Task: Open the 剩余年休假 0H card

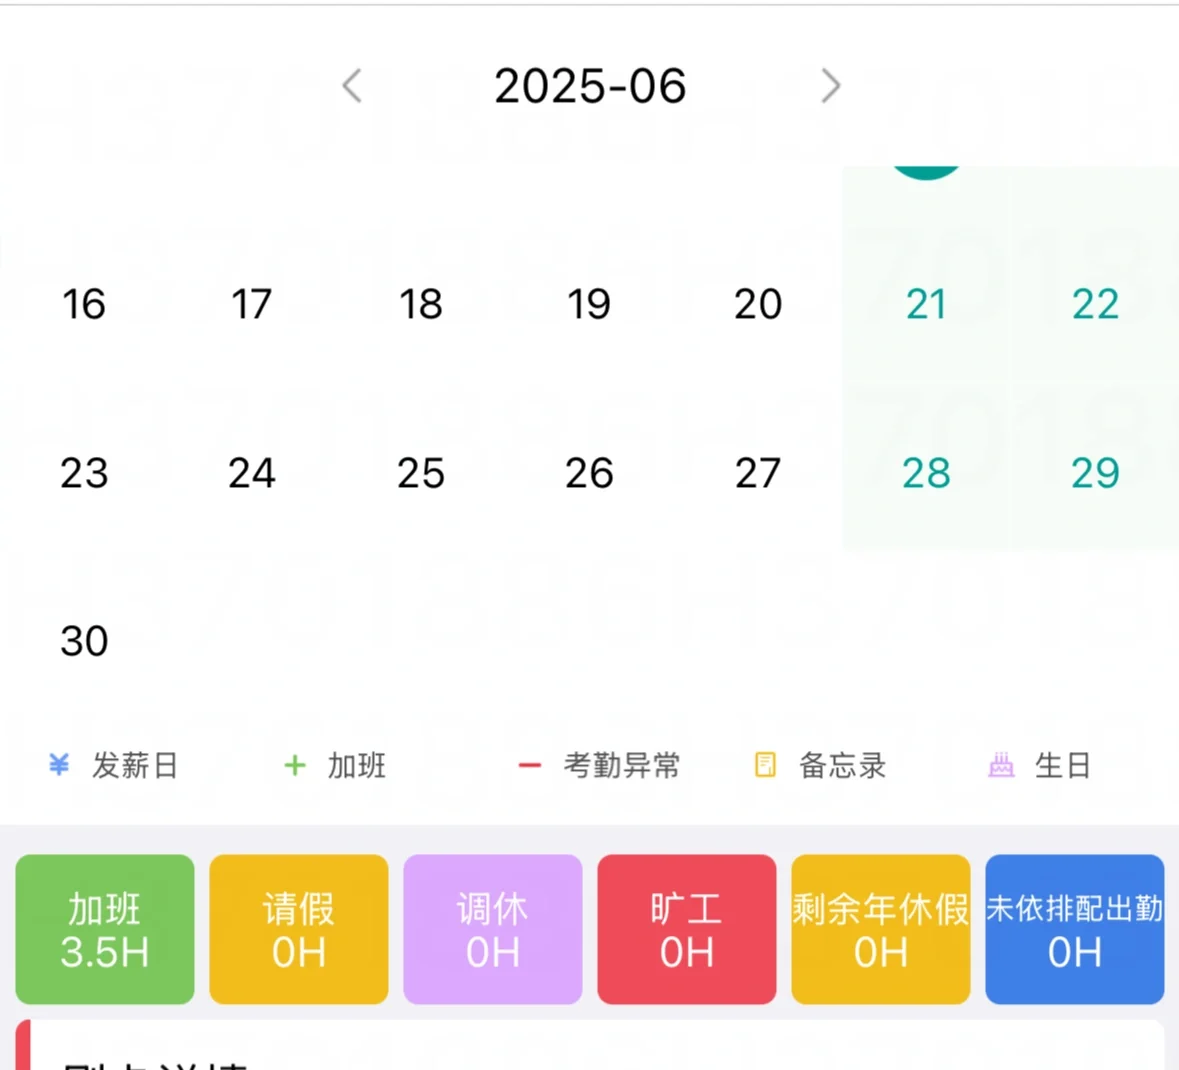Action: point(880,929)
